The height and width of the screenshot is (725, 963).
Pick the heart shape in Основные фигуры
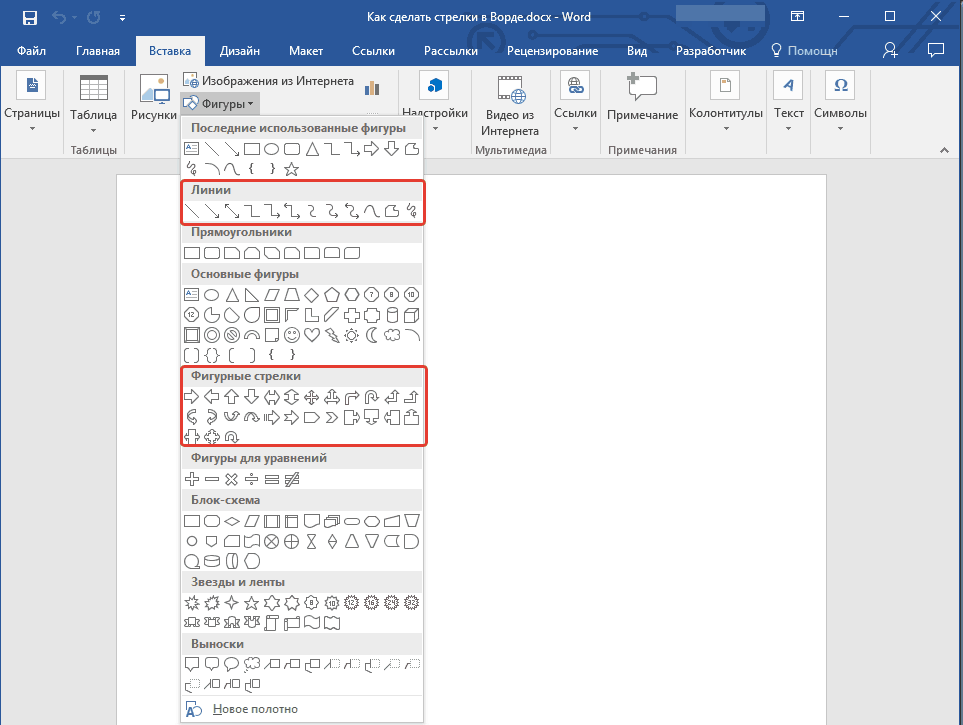click(311, 334)
